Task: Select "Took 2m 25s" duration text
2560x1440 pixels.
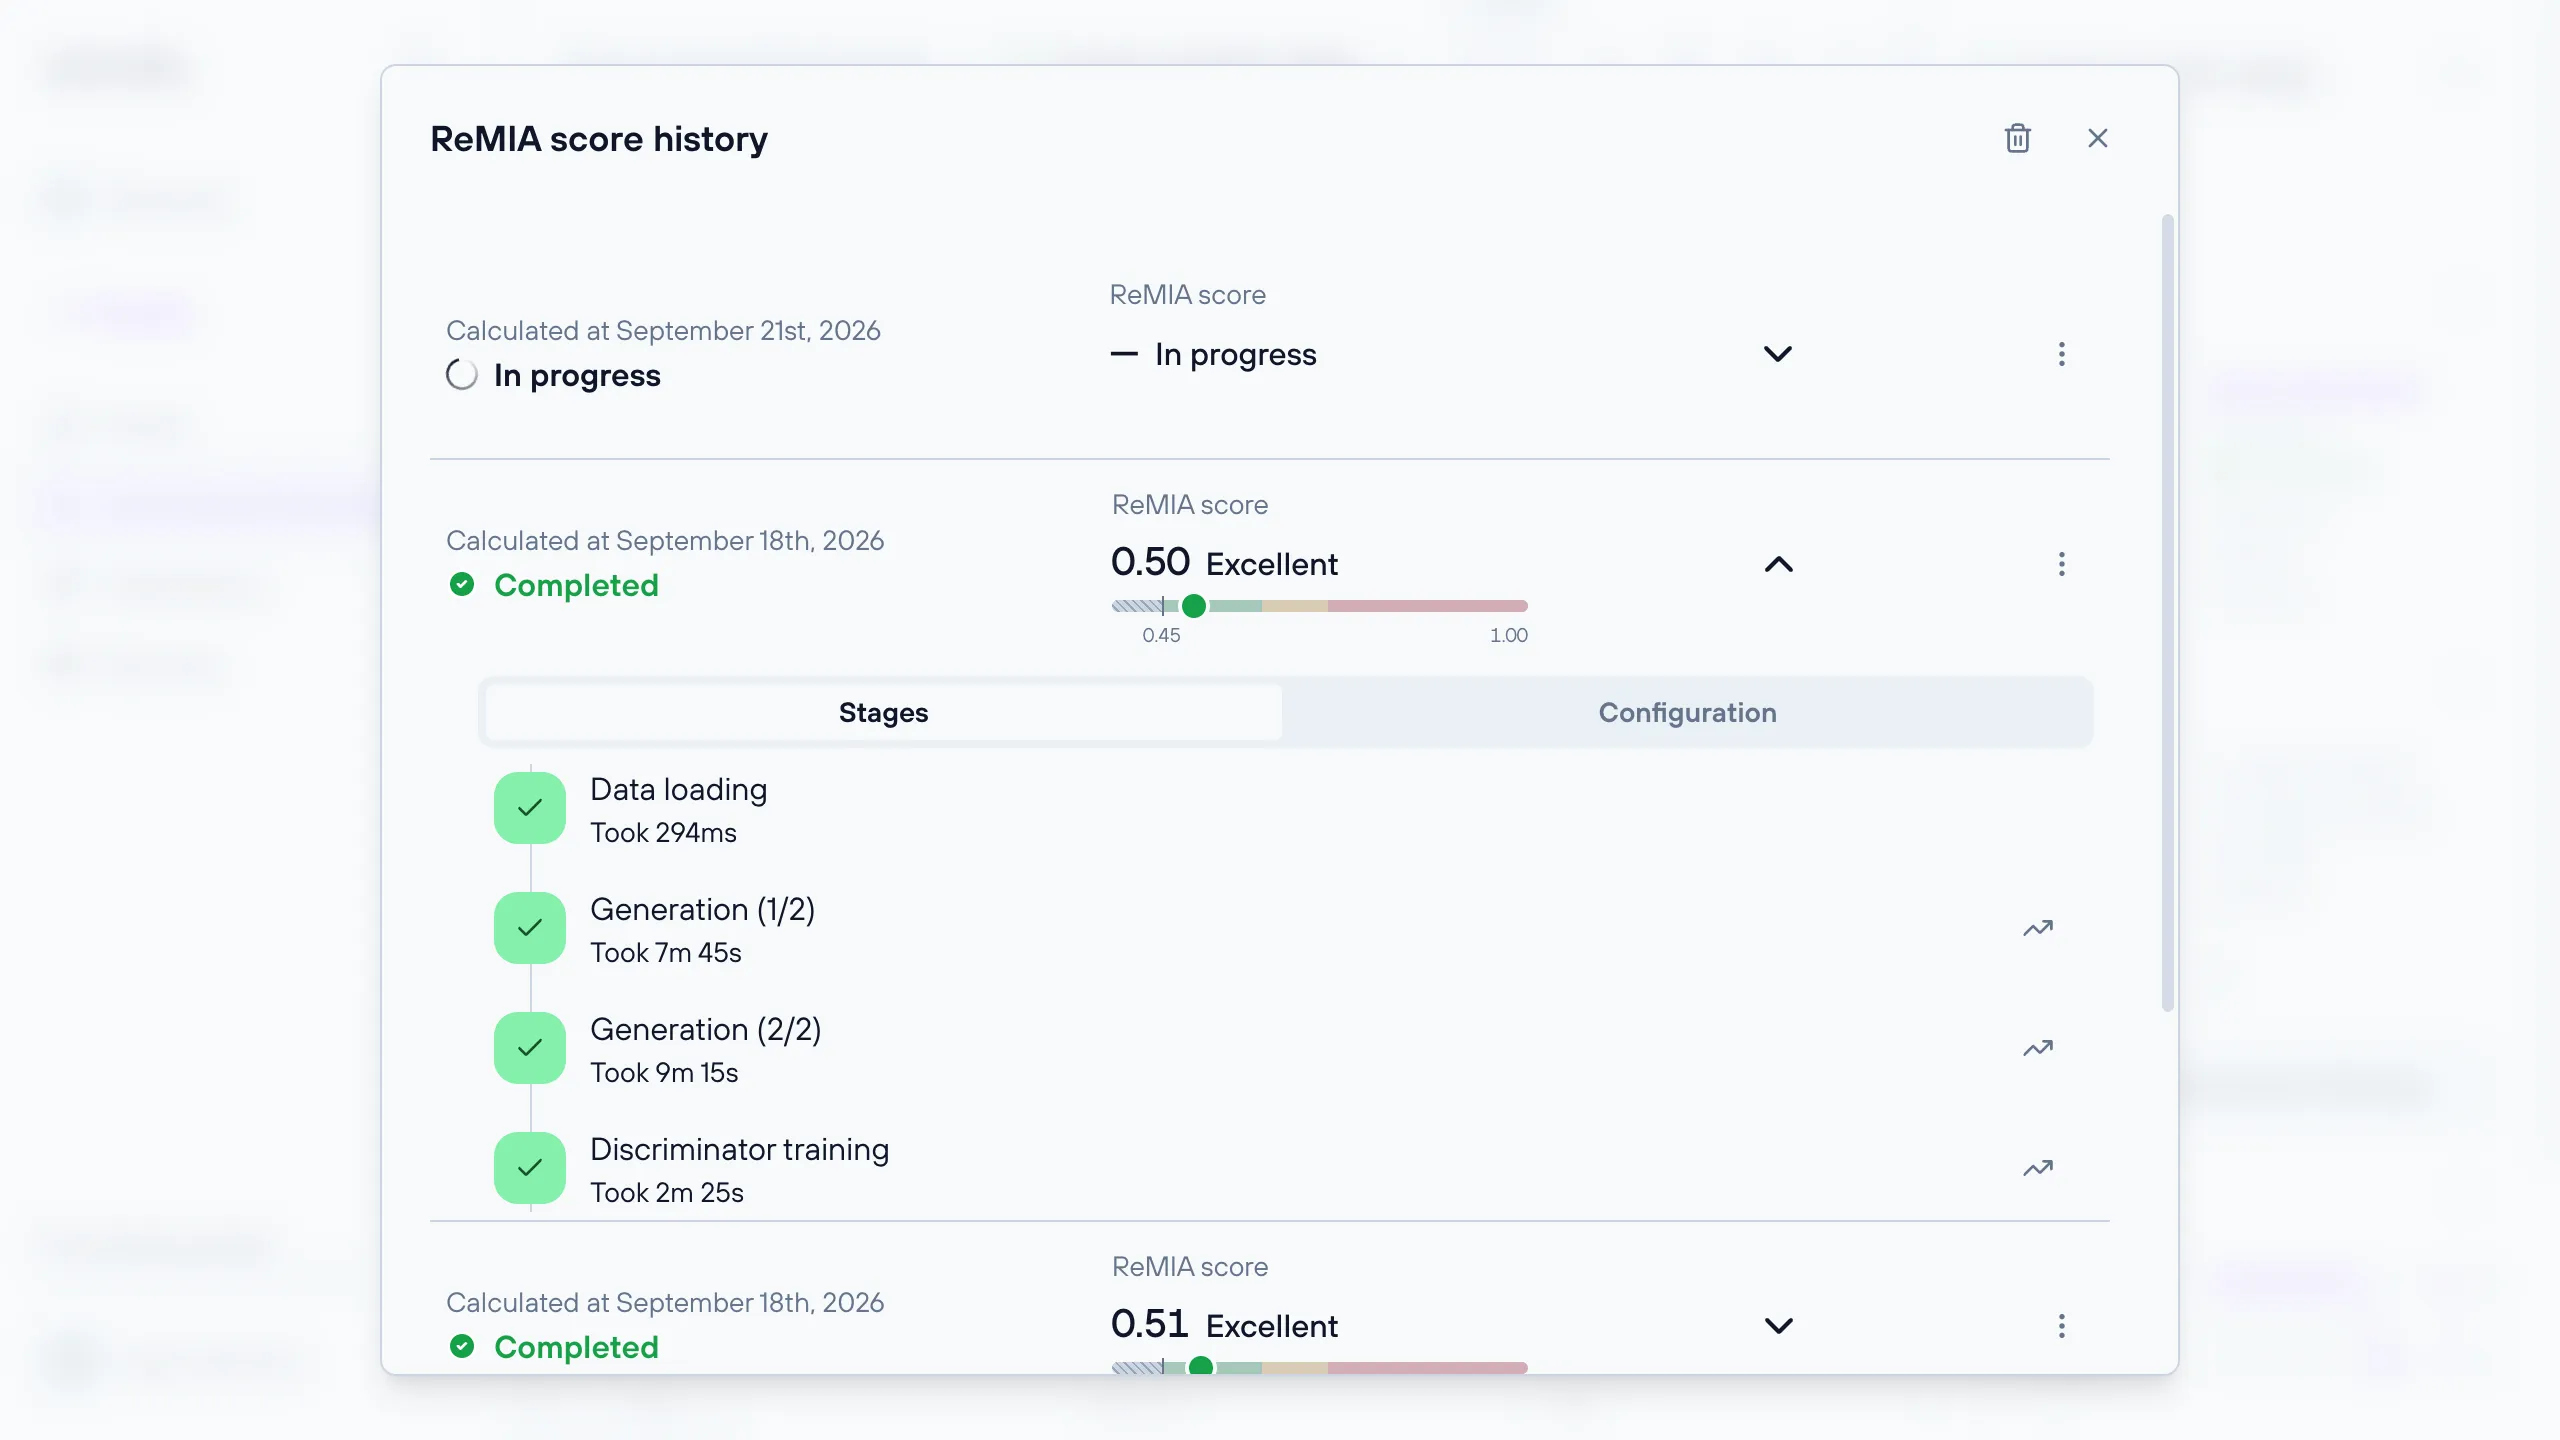Action: pos(667,1193)
